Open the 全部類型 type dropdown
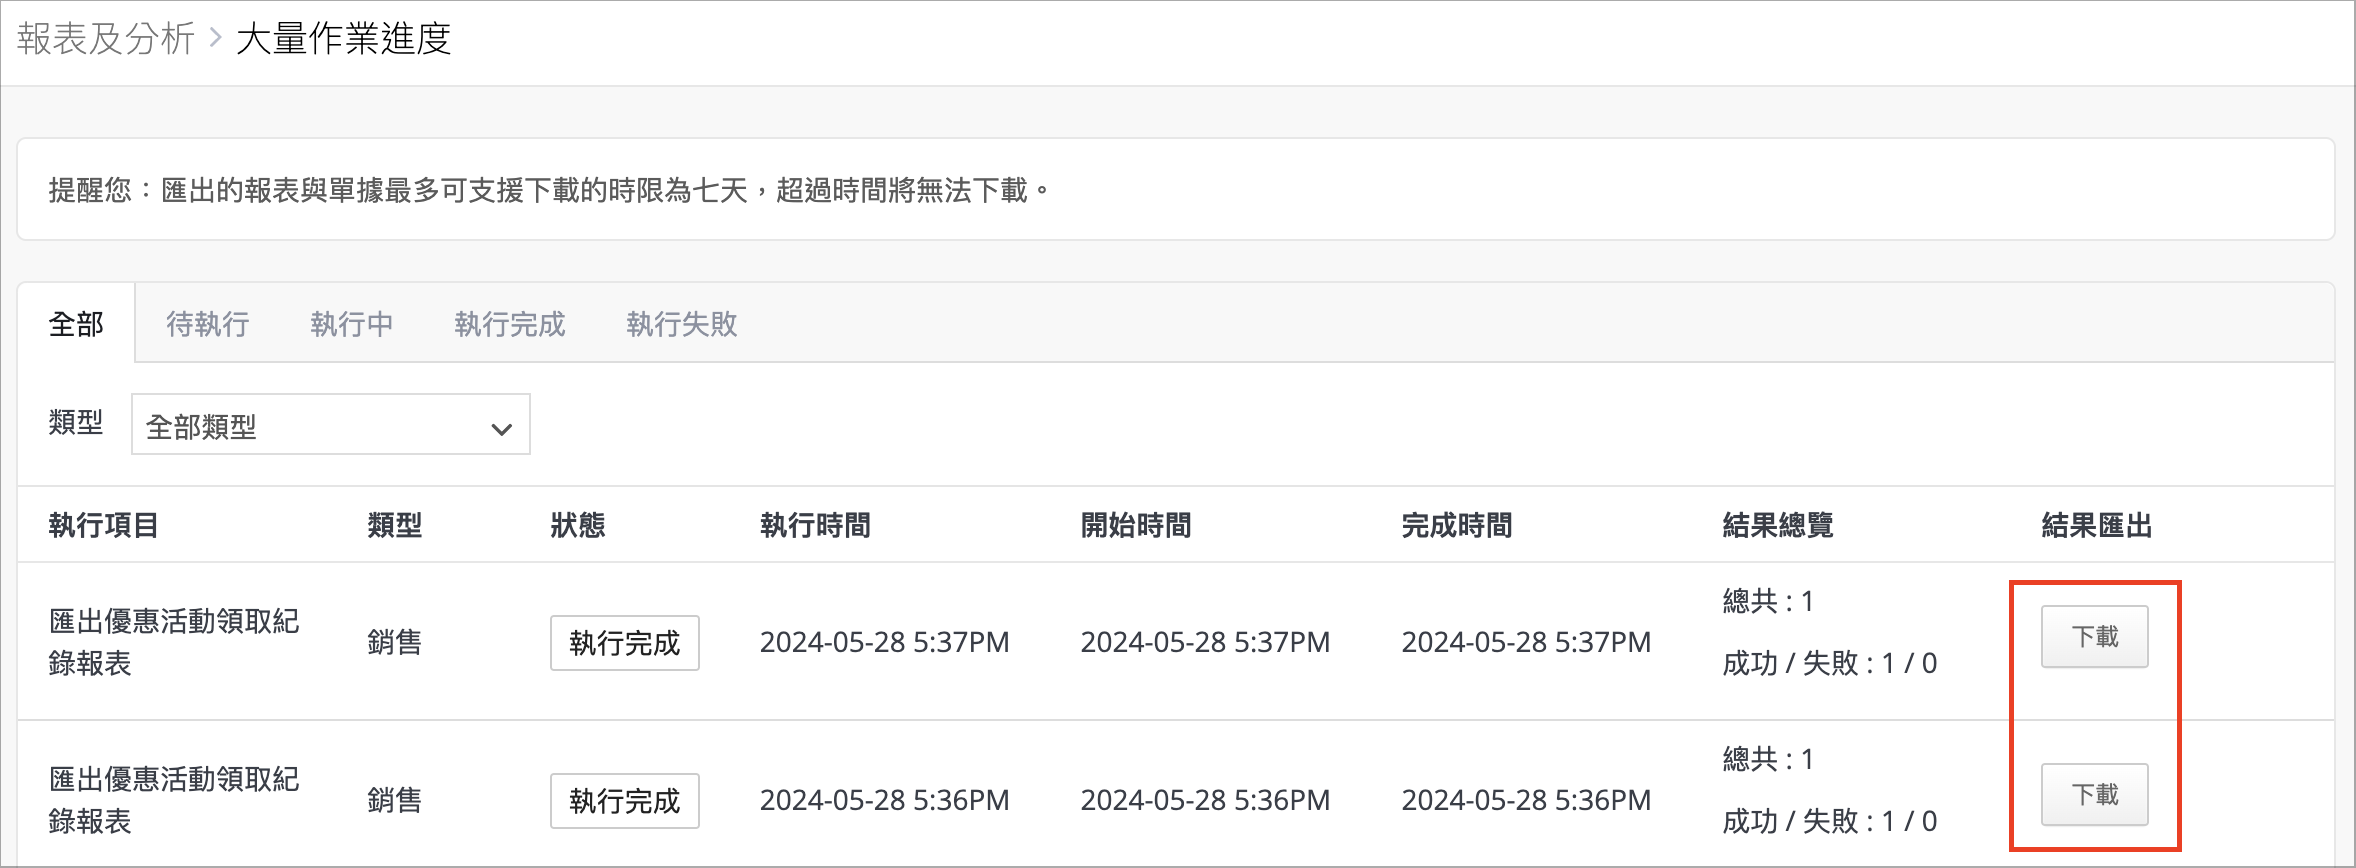This screenshot has height=868, width=2356. point(331,425)
